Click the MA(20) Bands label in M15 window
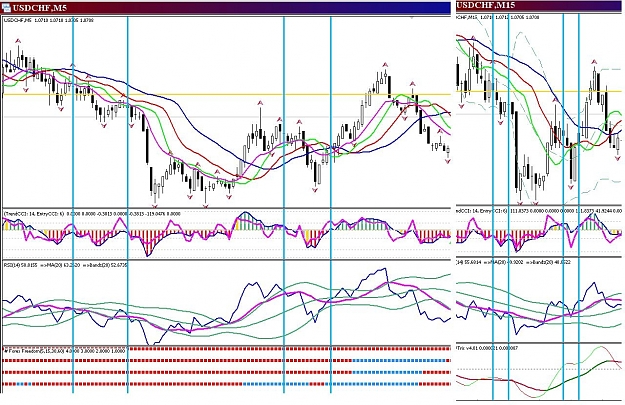This screenshot has height=405, width=625. (x=514, y=262)
